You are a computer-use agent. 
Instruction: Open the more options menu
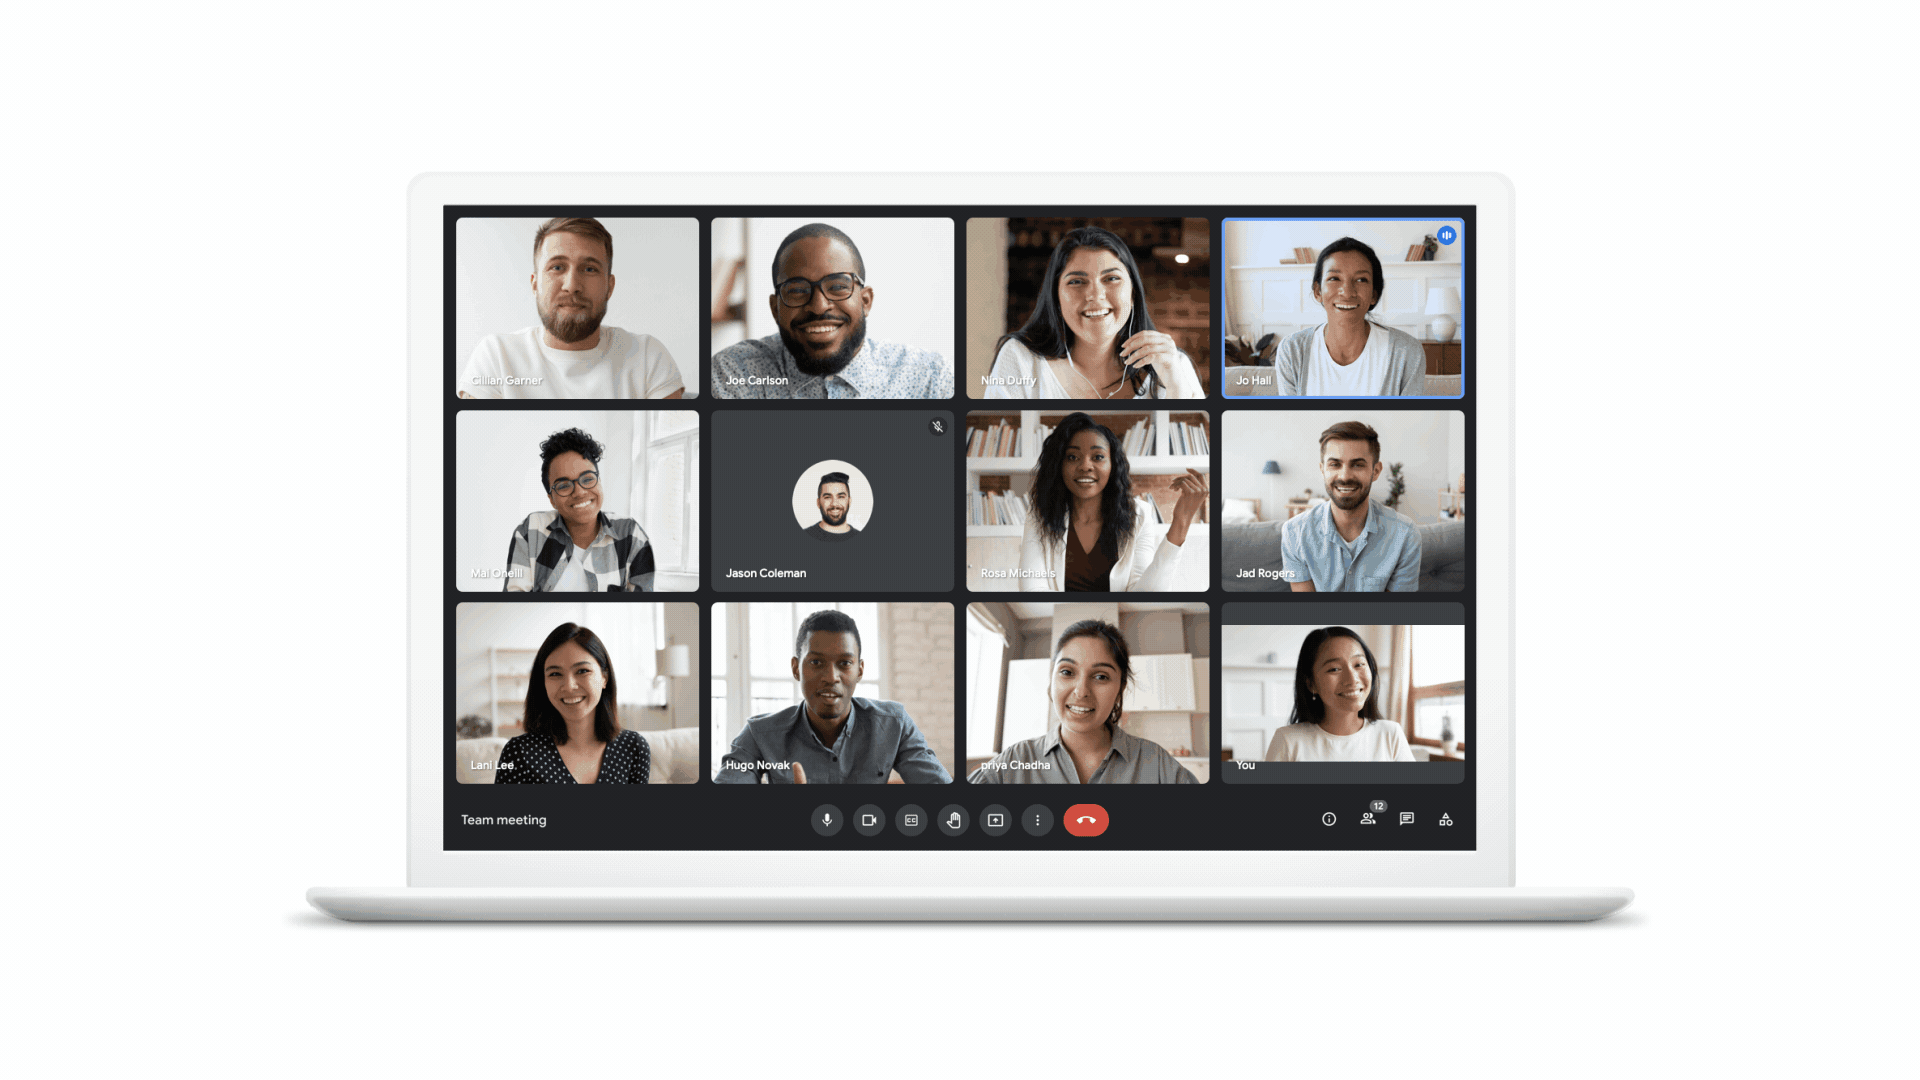[1038, 820]
